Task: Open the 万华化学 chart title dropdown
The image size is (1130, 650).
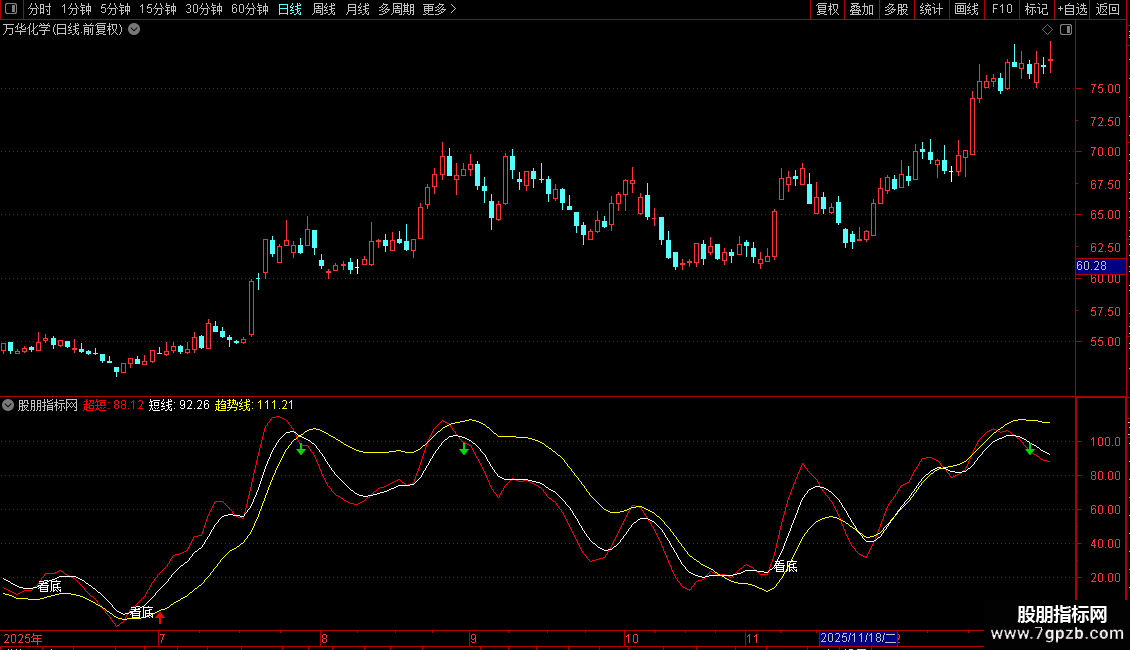Action: [134, 29]
